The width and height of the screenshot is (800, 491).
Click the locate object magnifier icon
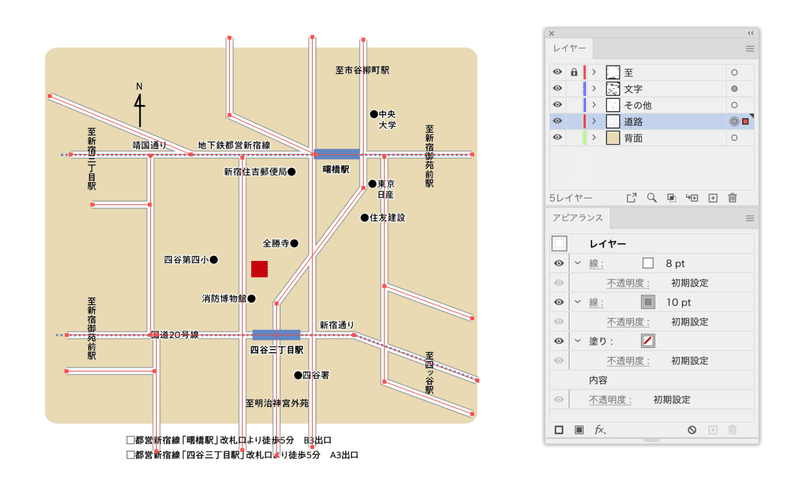point(652,198)
